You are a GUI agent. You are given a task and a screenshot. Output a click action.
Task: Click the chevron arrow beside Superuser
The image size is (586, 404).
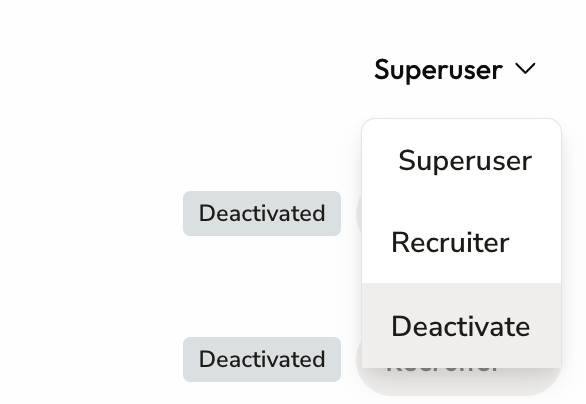(525, 69)
